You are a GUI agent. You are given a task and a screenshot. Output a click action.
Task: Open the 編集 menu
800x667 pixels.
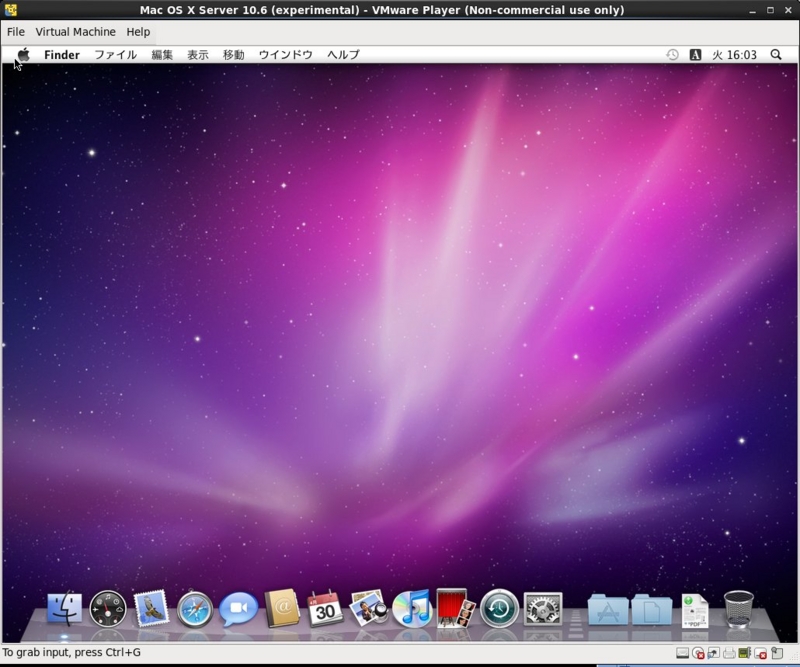pos(162,55)
